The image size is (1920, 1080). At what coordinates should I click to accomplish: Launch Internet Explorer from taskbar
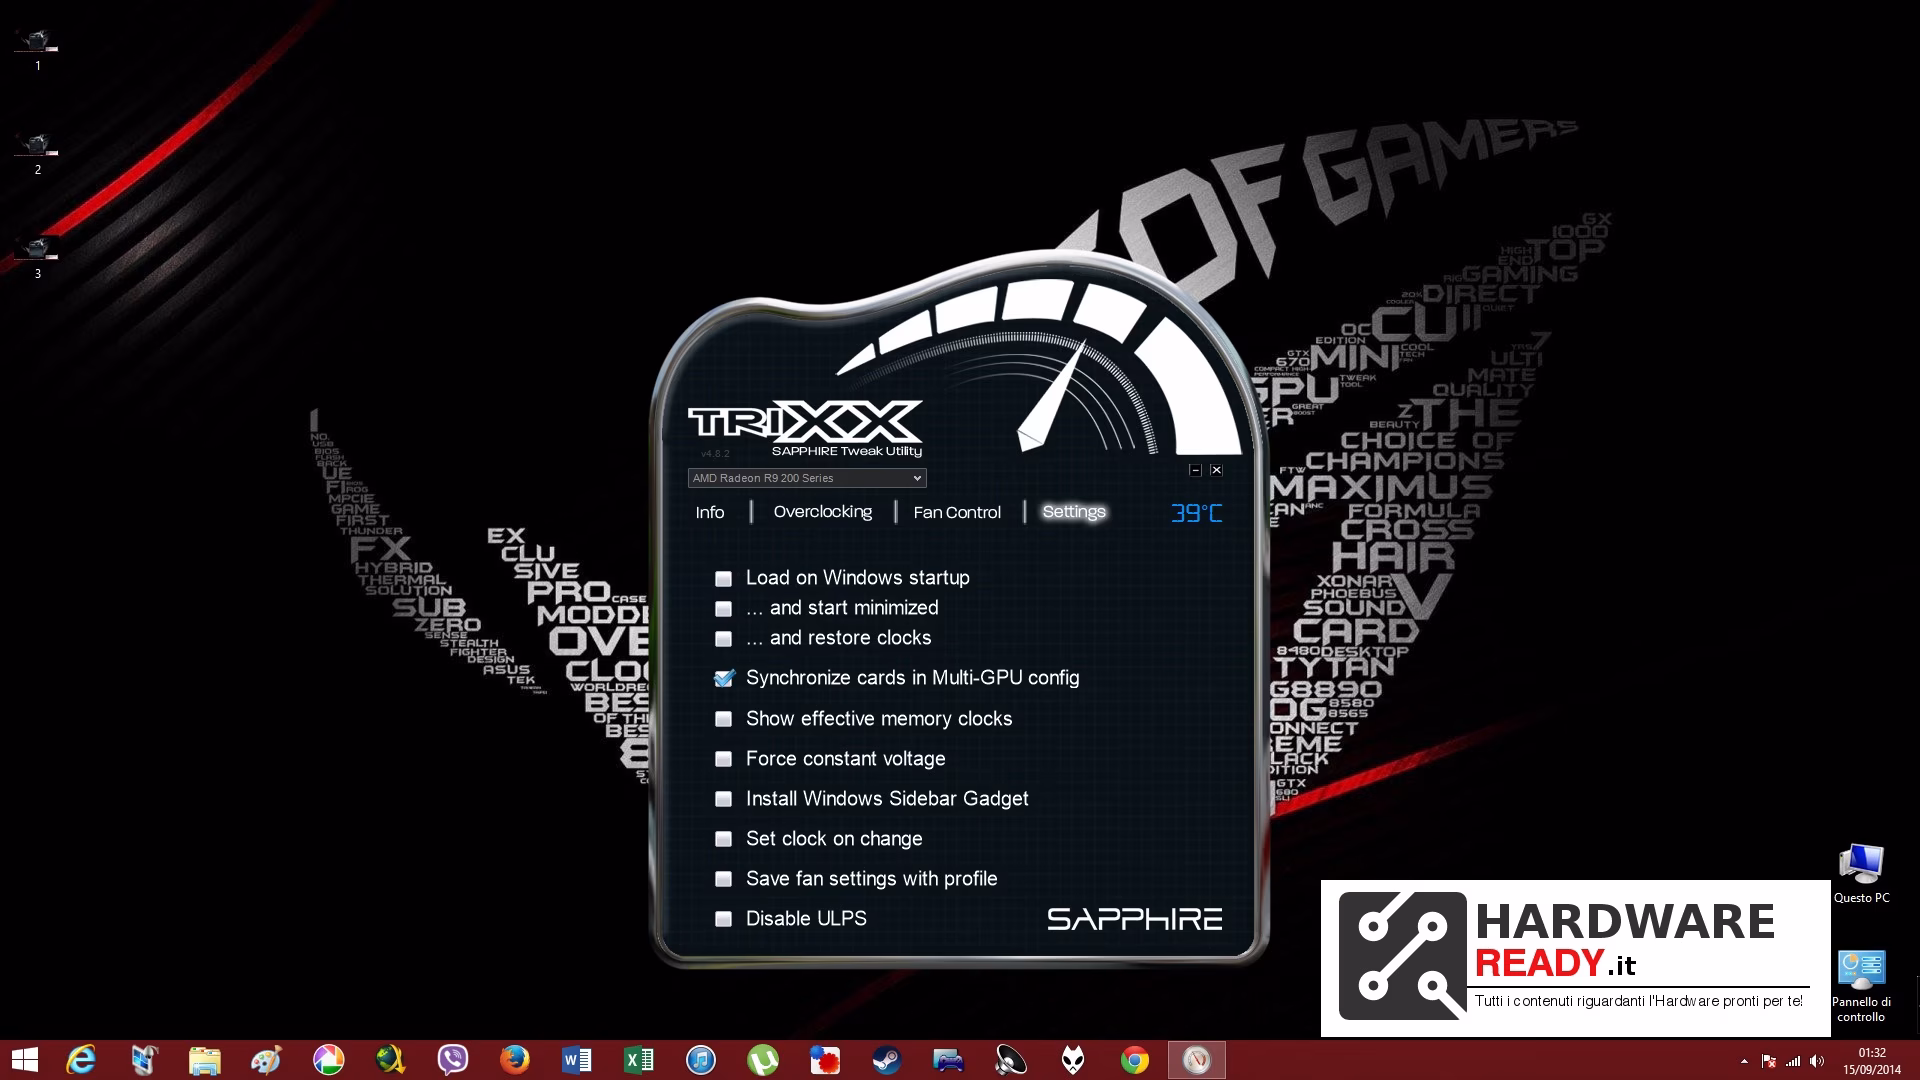(81, 1060)
